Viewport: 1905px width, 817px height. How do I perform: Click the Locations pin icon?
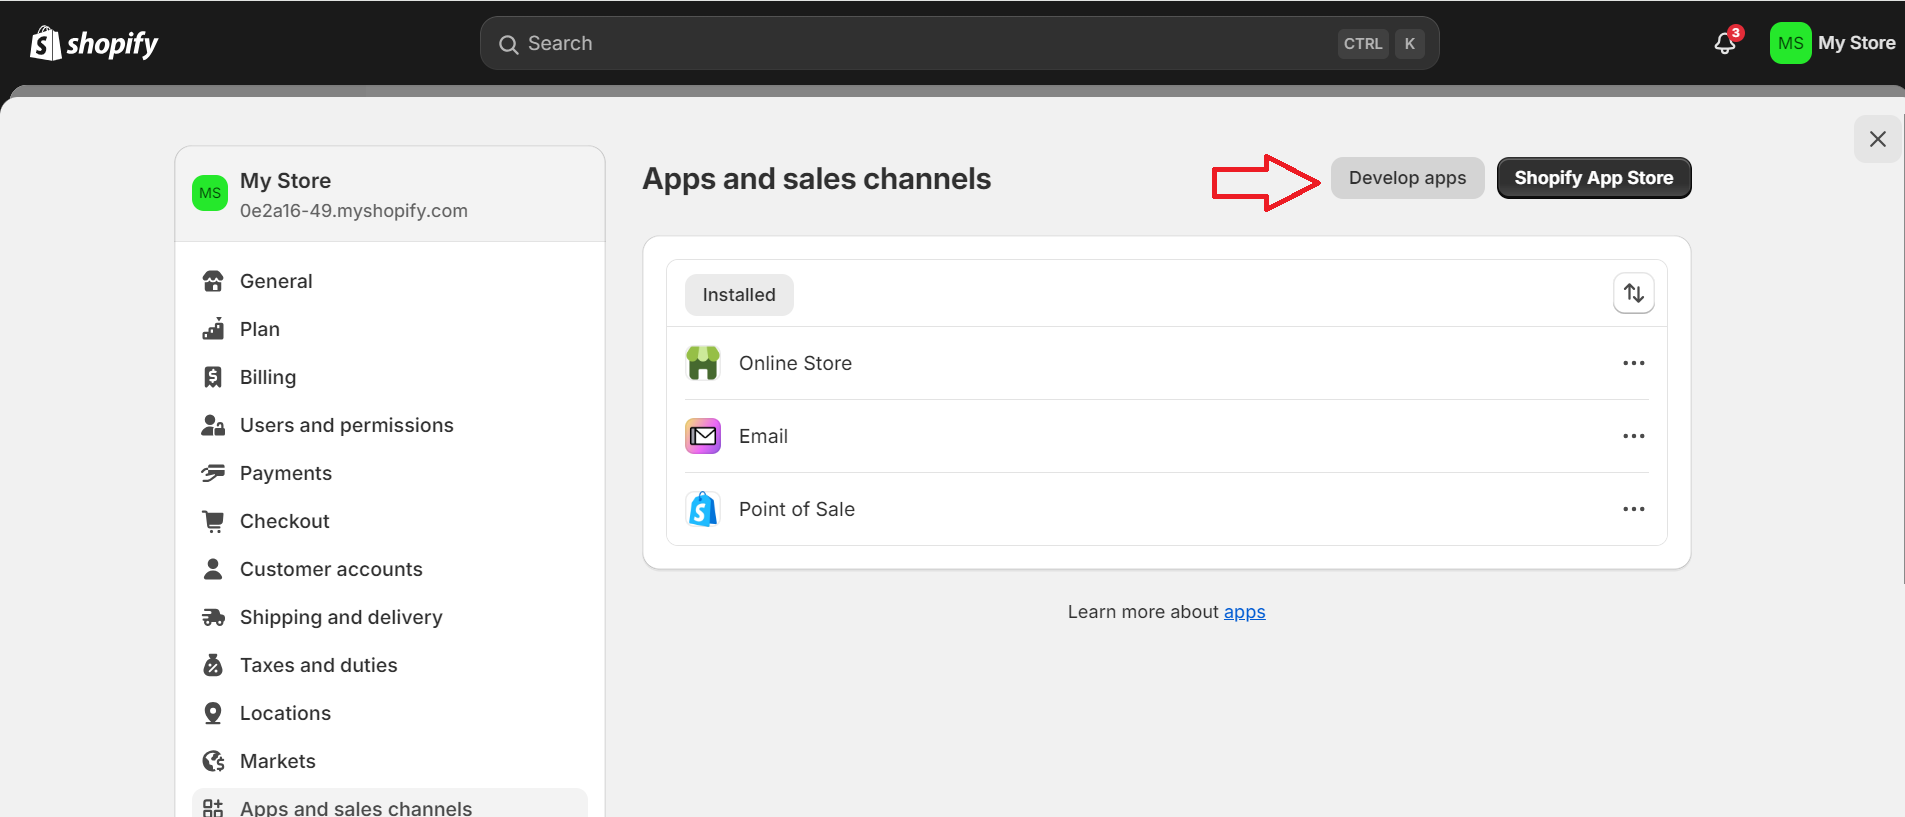coord(213,713)
